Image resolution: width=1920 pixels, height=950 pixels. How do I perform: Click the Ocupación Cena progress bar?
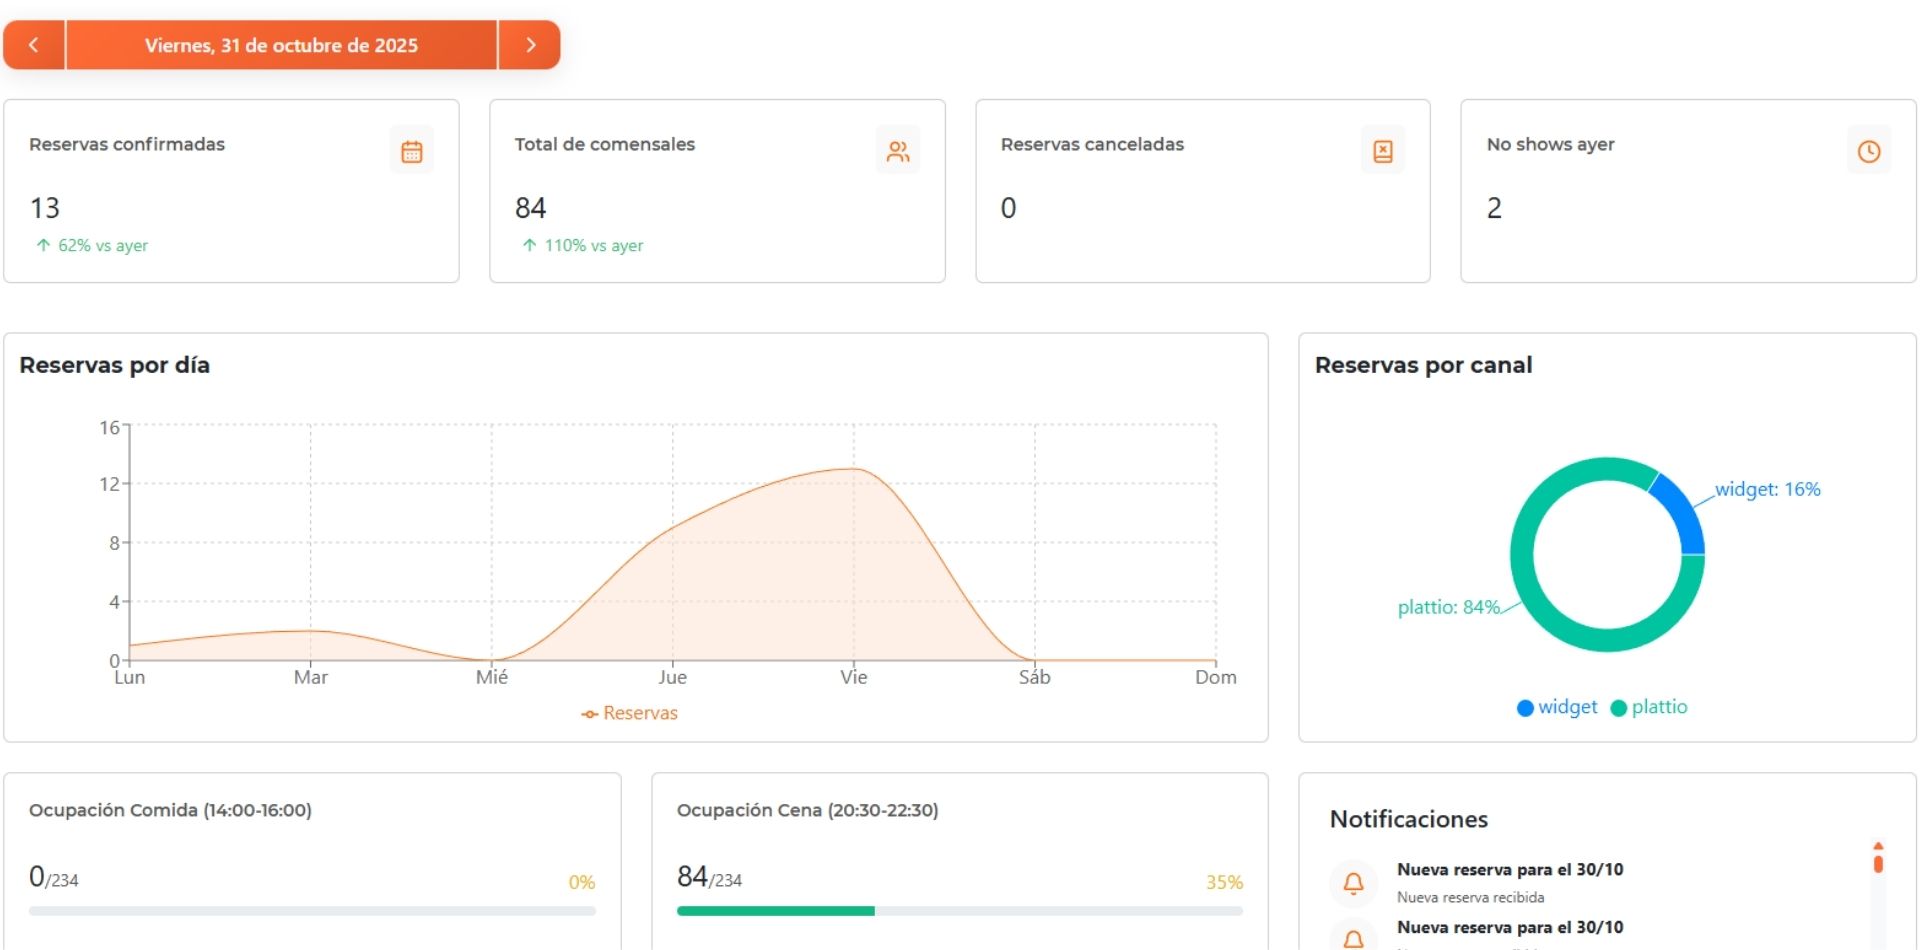(960, 910)
